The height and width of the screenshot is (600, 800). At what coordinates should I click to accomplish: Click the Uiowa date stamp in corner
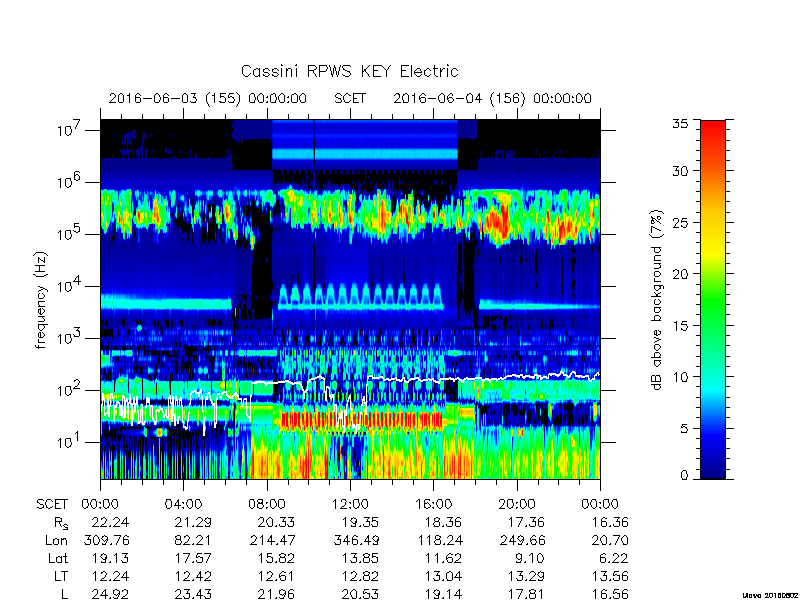tap(771, 595)
